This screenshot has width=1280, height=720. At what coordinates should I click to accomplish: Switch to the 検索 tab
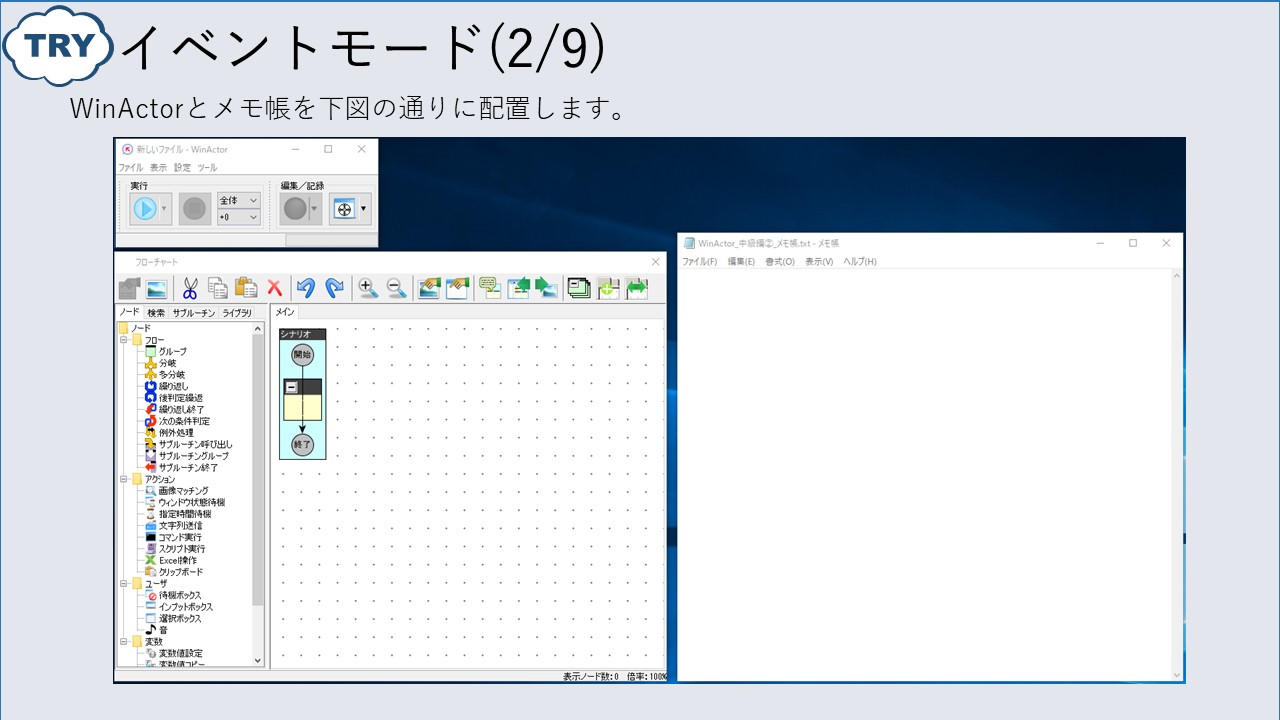pos(156,313)
